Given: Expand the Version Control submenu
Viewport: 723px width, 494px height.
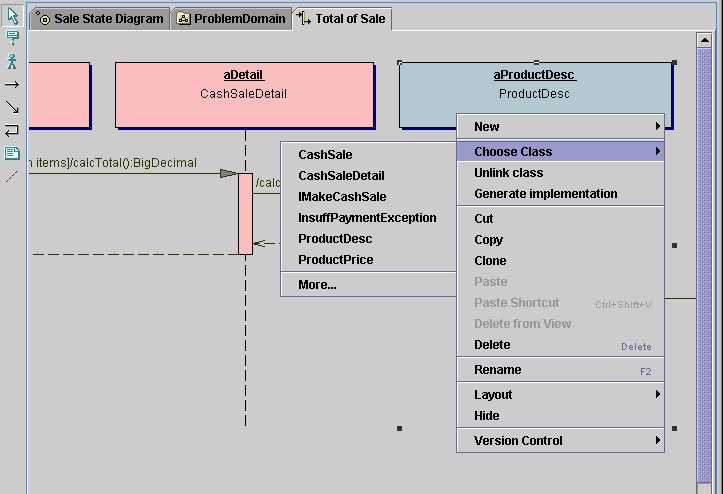Looking at the screenshot, I should coord(560,441).
